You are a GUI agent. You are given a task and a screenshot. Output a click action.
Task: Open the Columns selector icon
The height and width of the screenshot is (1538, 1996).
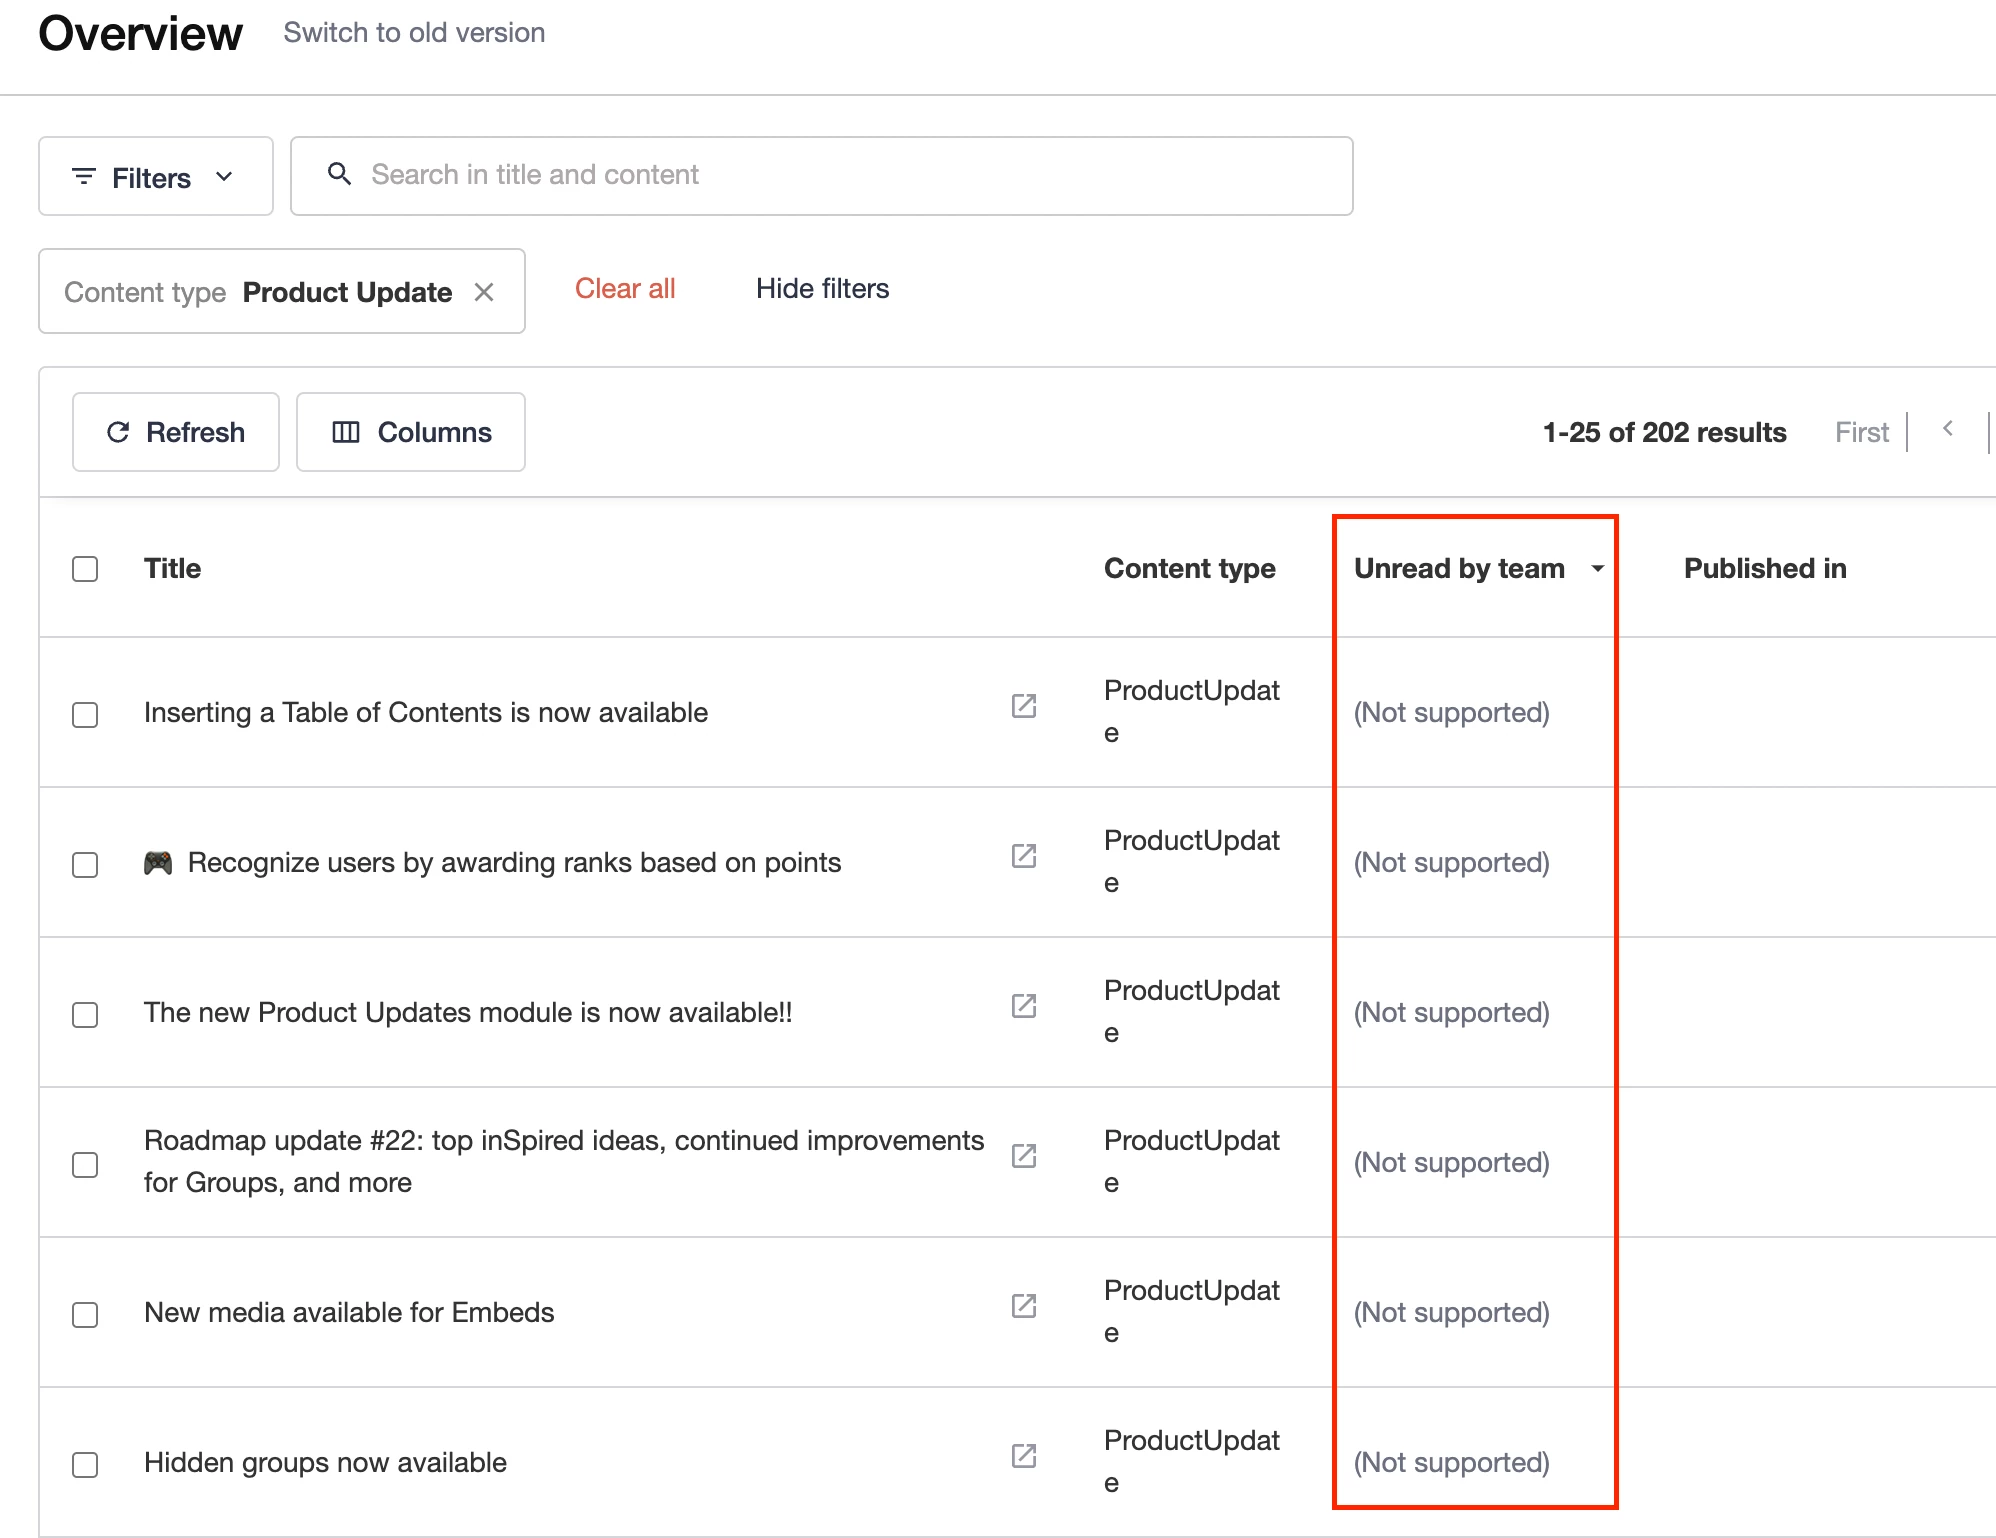click(347, 432)
